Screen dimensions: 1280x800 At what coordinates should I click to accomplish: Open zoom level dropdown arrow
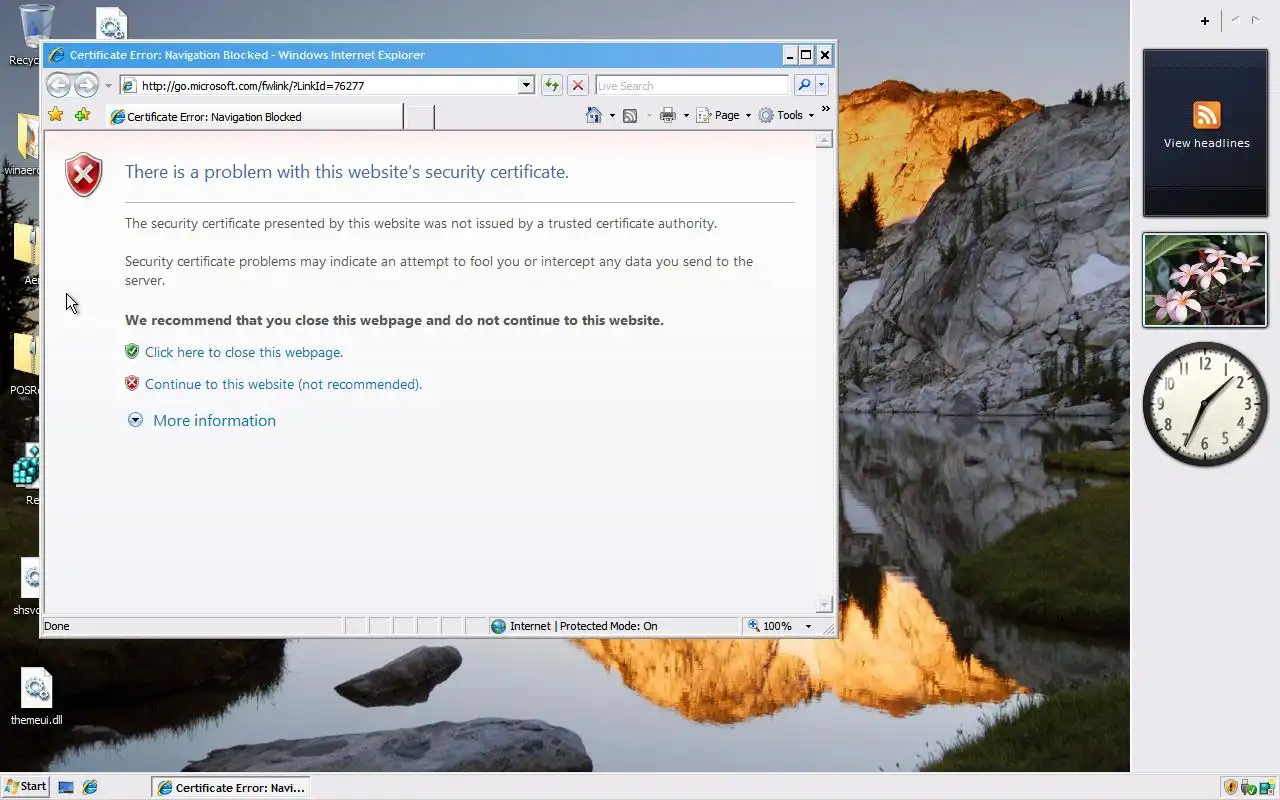(x=808, y=626)
